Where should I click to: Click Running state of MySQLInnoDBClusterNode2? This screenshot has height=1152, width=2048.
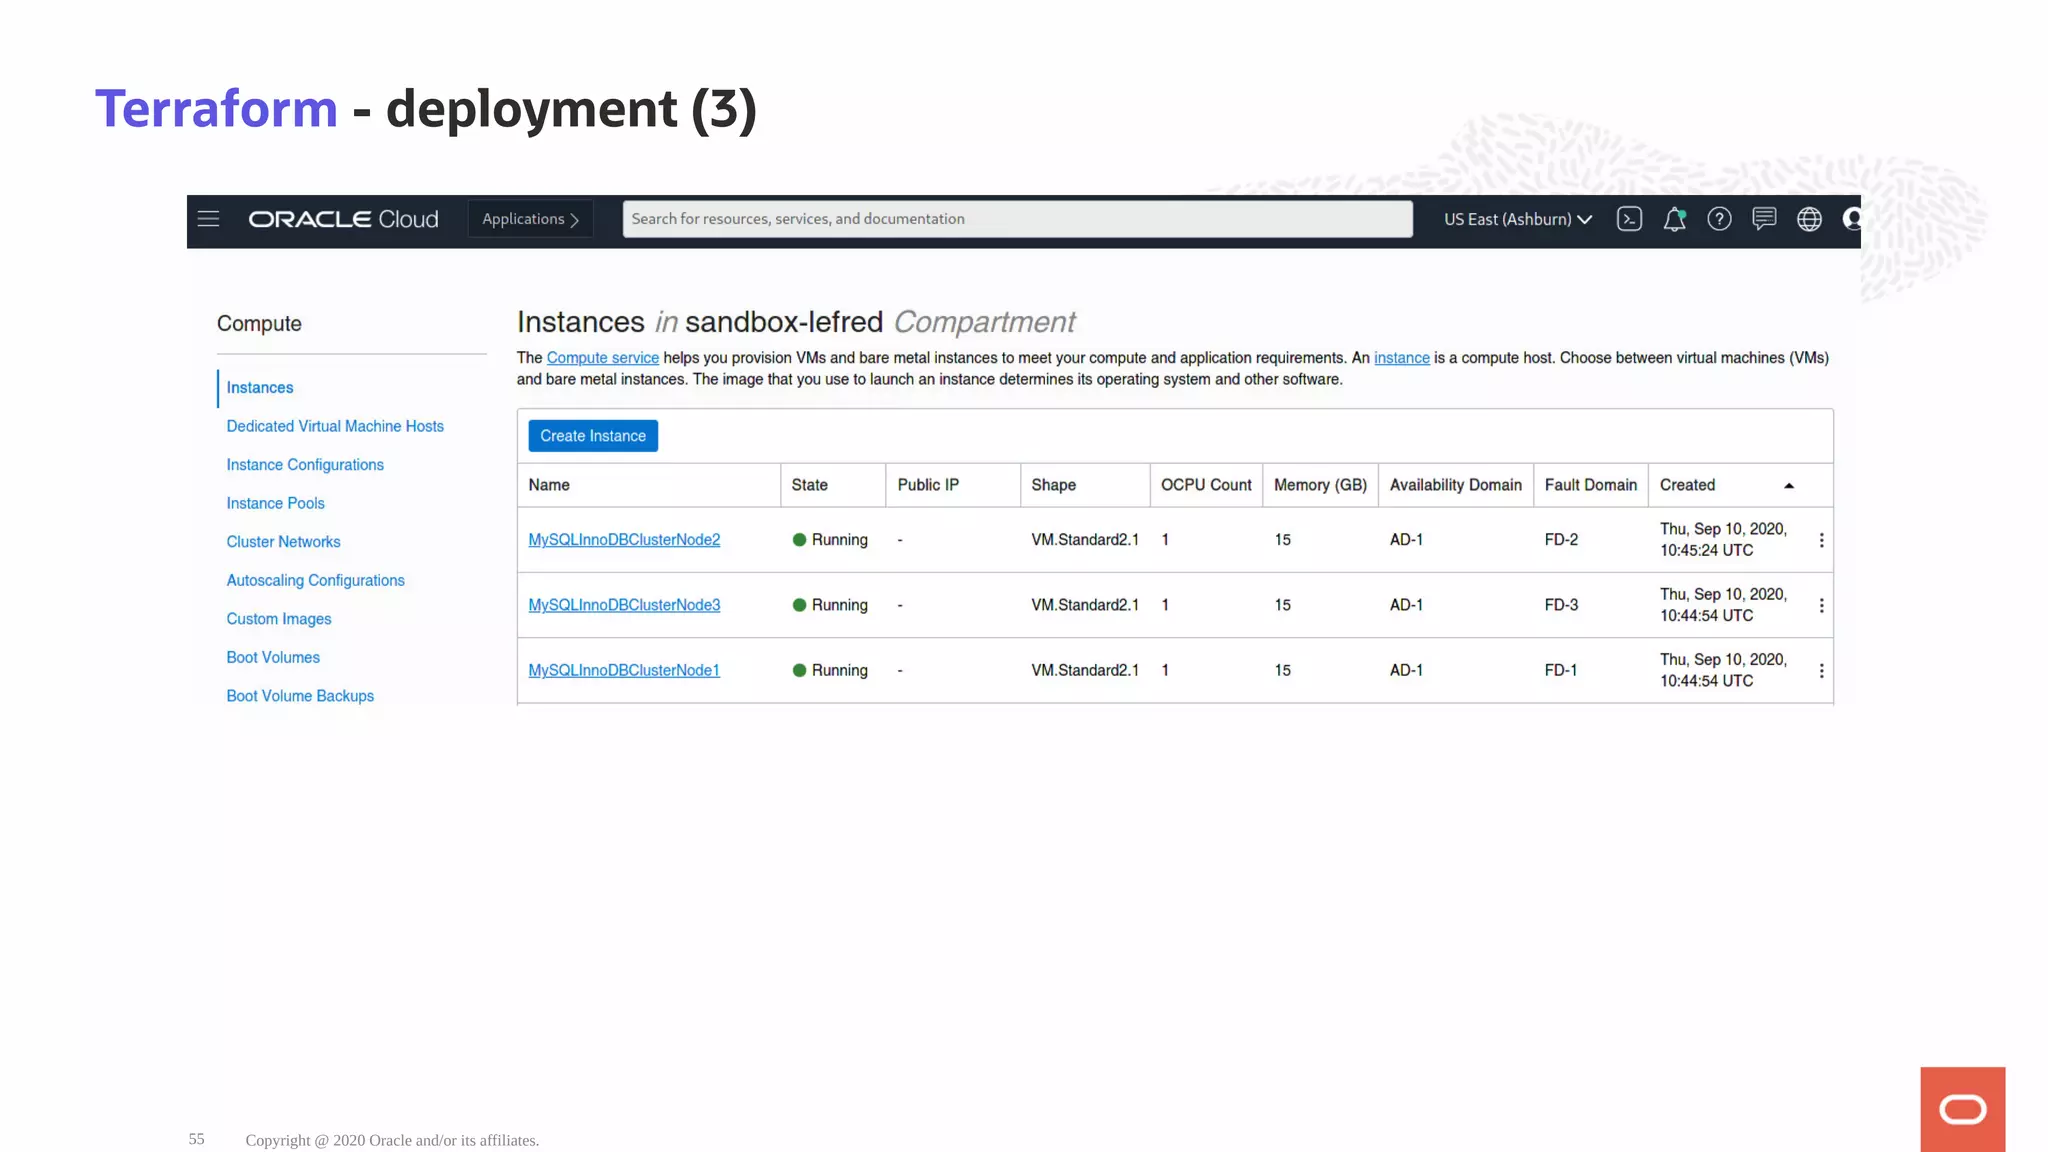click(x=830, y=540)
